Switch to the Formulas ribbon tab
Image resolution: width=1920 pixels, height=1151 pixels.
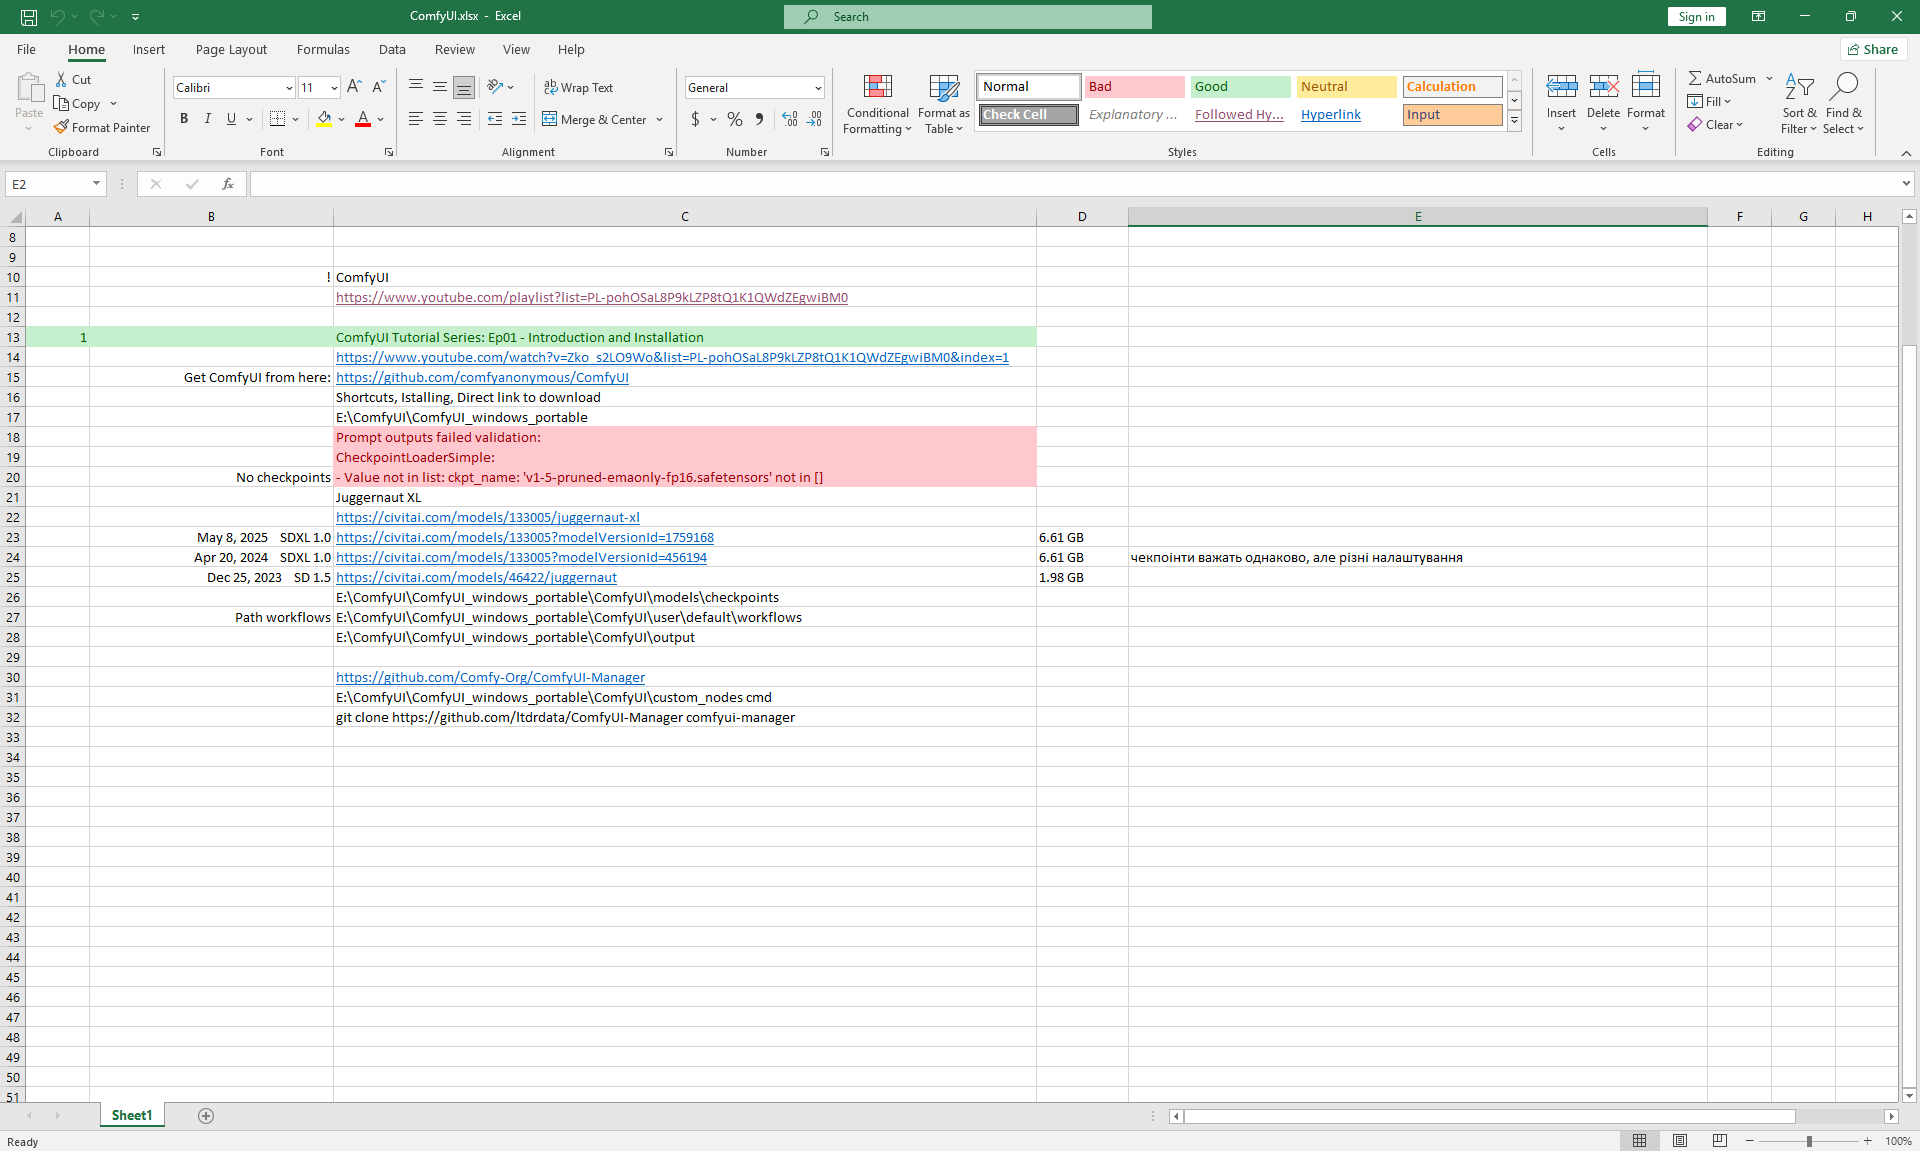tap(323, 49)
